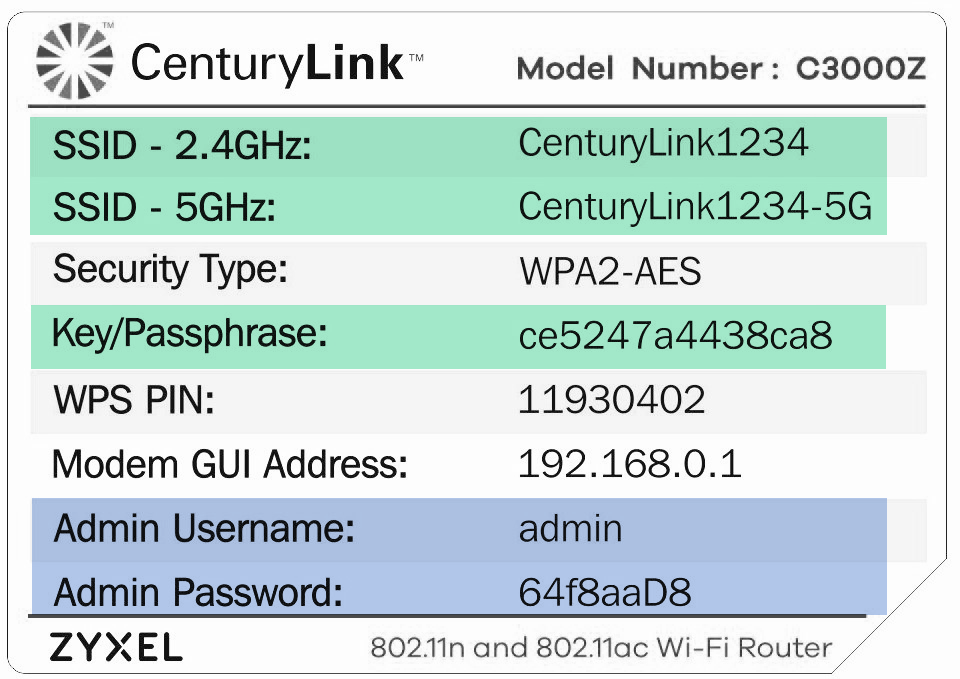Select the WPS PIN 11930402
This screenshot has width=960, height=679.
(x=611, y=400)
